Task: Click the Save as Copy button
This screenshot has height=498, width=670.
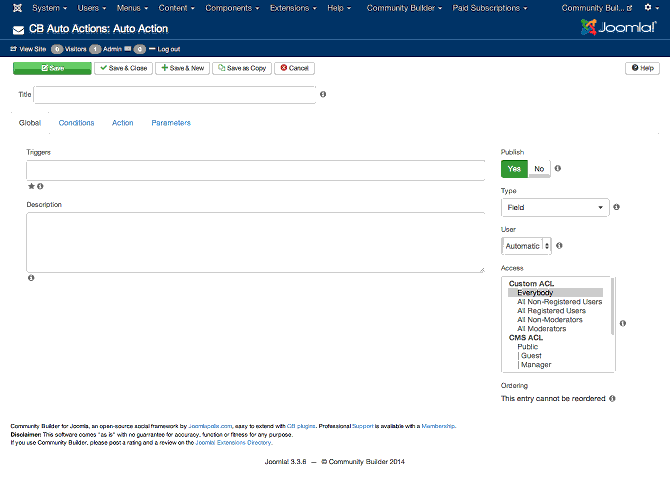Action: [x=242, y=68]
